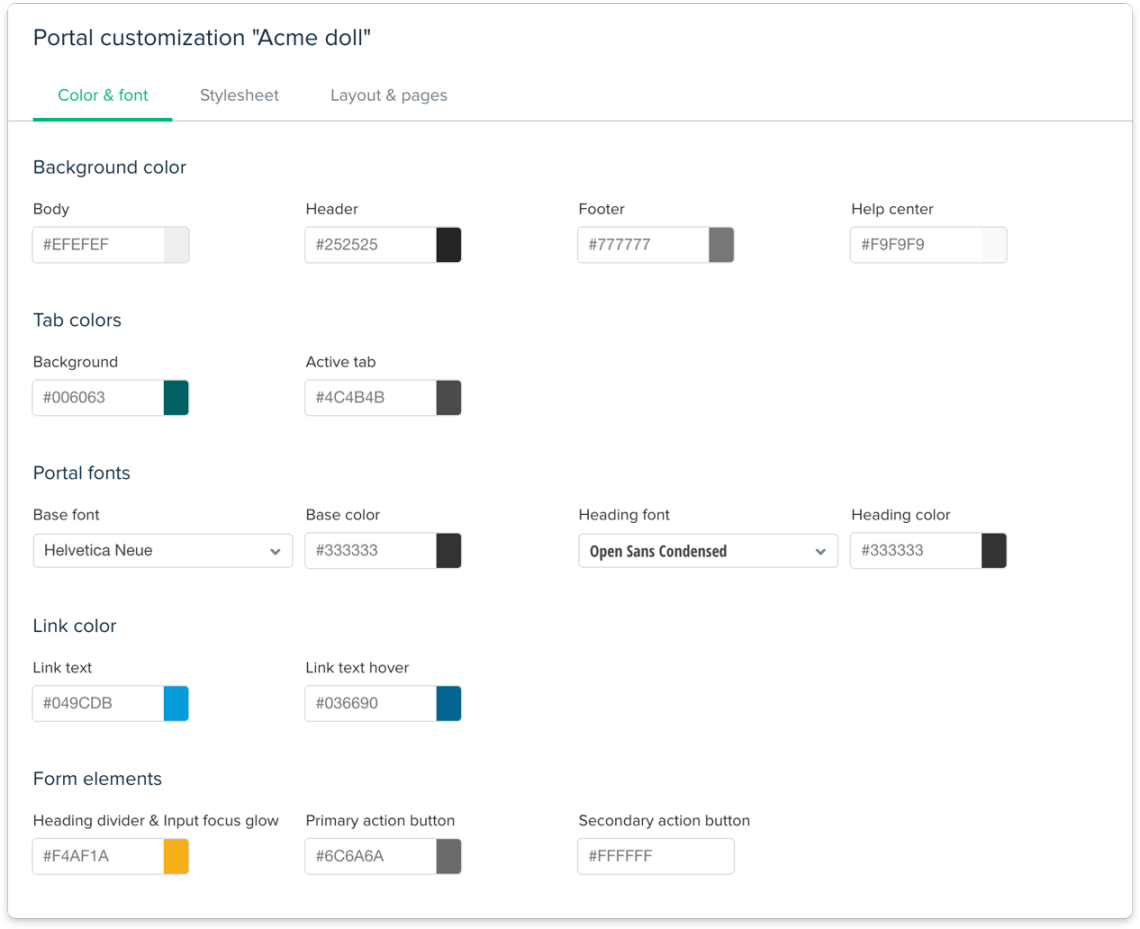Open the Body background color swatch
The width and height of the screenshot is (1140, 929).
[176, 244]
